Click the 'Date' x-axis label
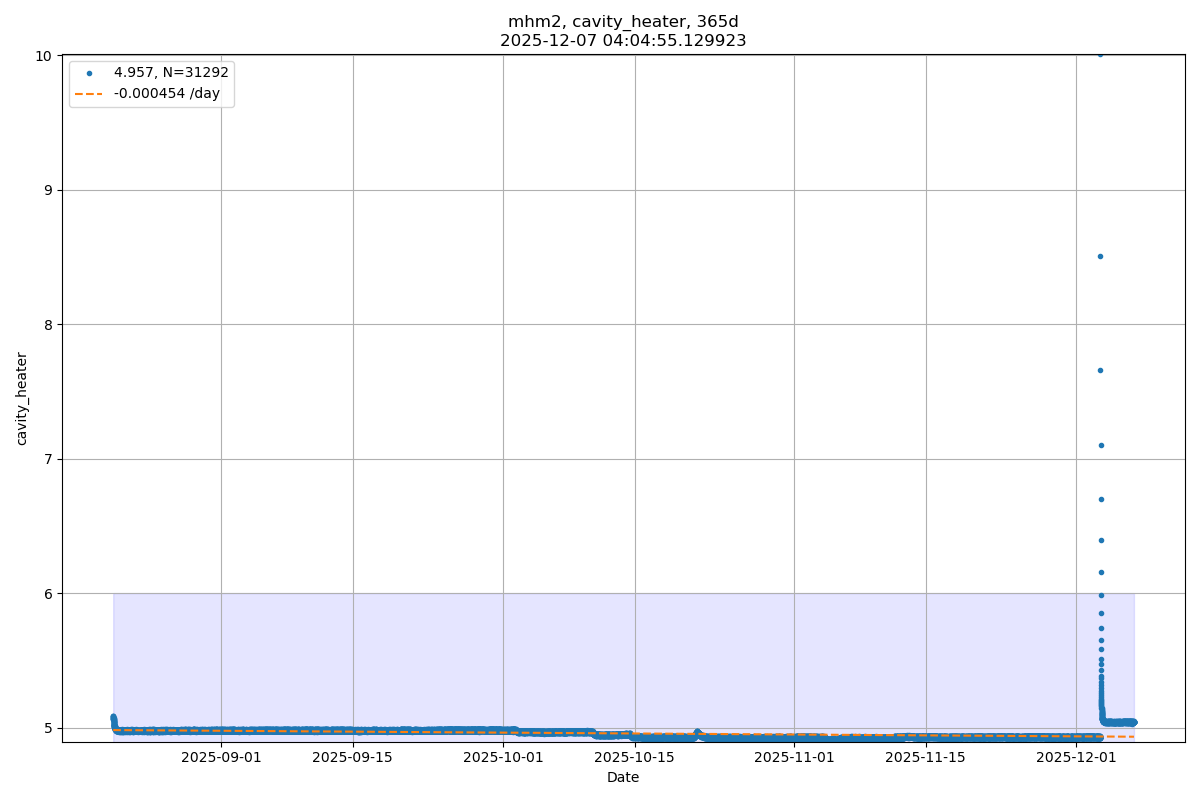The width and height of the screenshot is (1200, 800). 623,777
